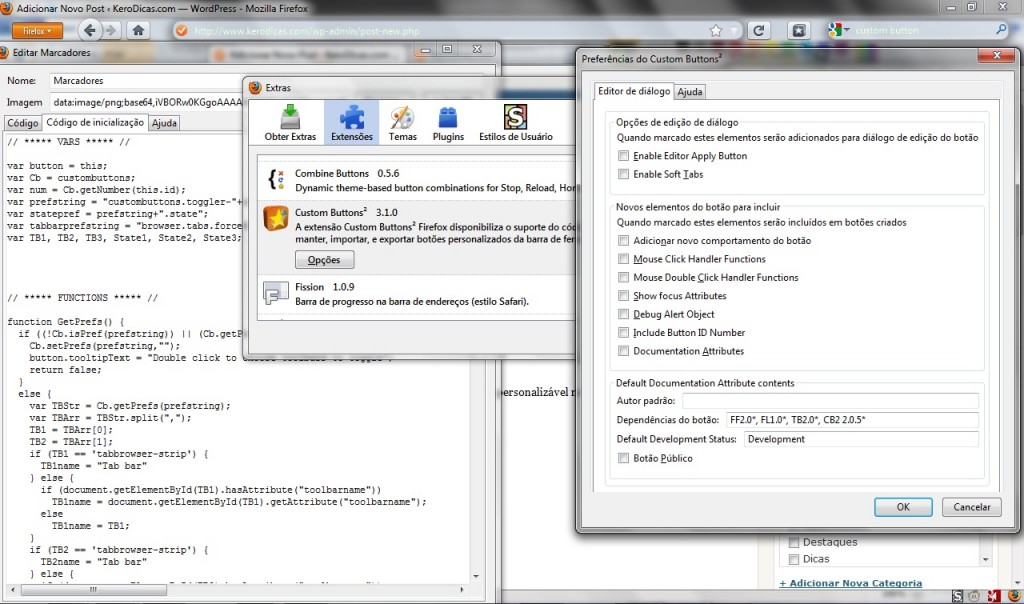This screenshot has height=604, width=1024.
Task: Click the Firefox icon in status bar
Action: 1014,596
